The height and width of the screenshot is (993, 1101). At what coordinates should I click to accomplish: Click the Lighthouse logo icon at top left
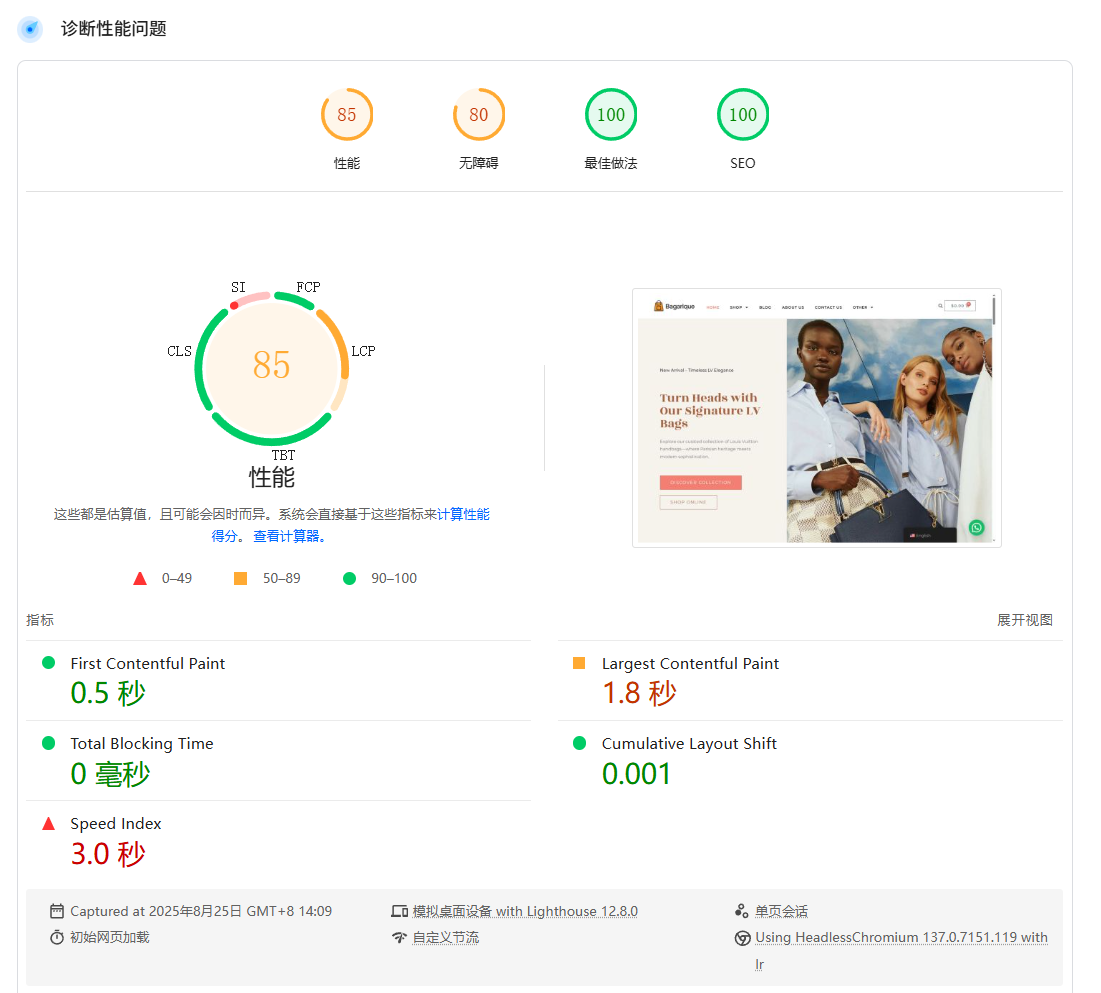point(30,29)
